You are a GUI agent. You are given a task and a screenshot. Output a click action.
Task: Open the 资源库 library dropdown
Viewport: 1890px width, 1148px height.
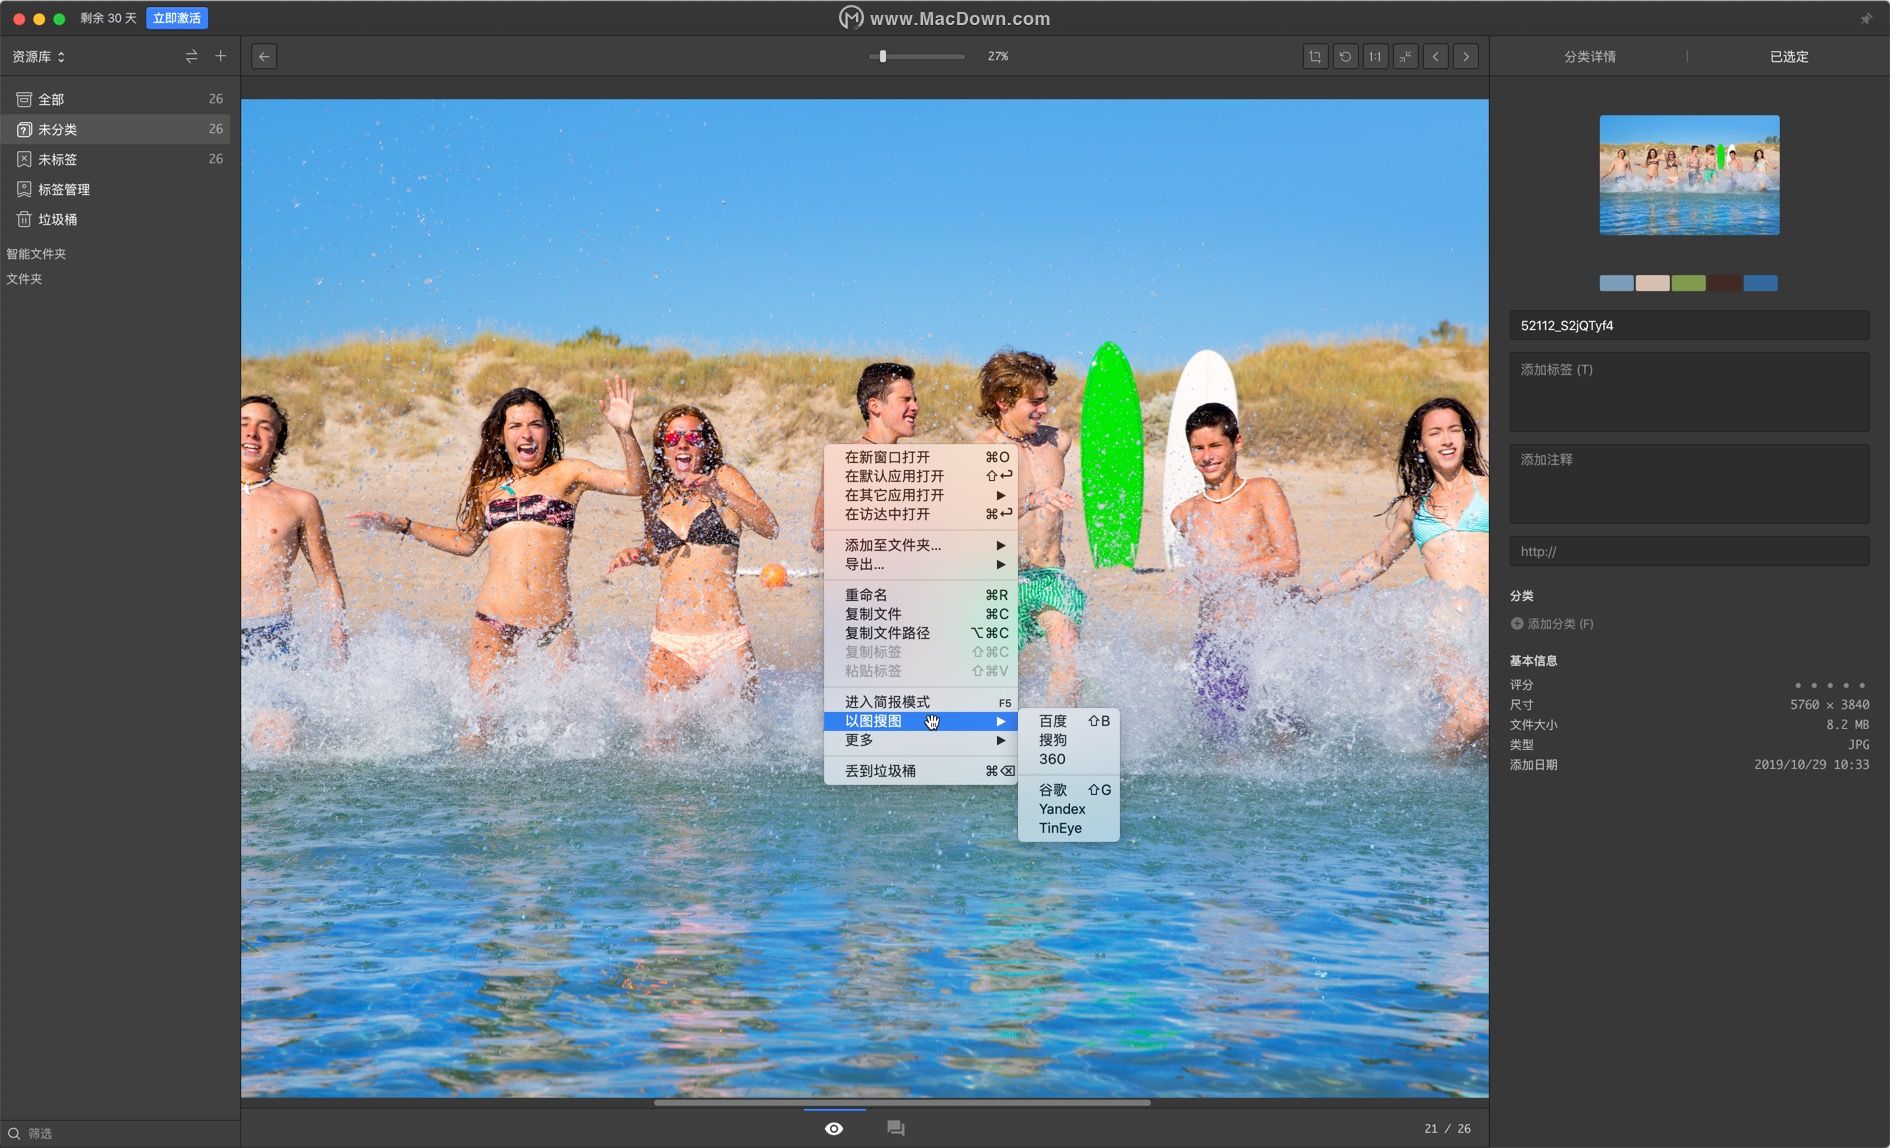(38, 57)
